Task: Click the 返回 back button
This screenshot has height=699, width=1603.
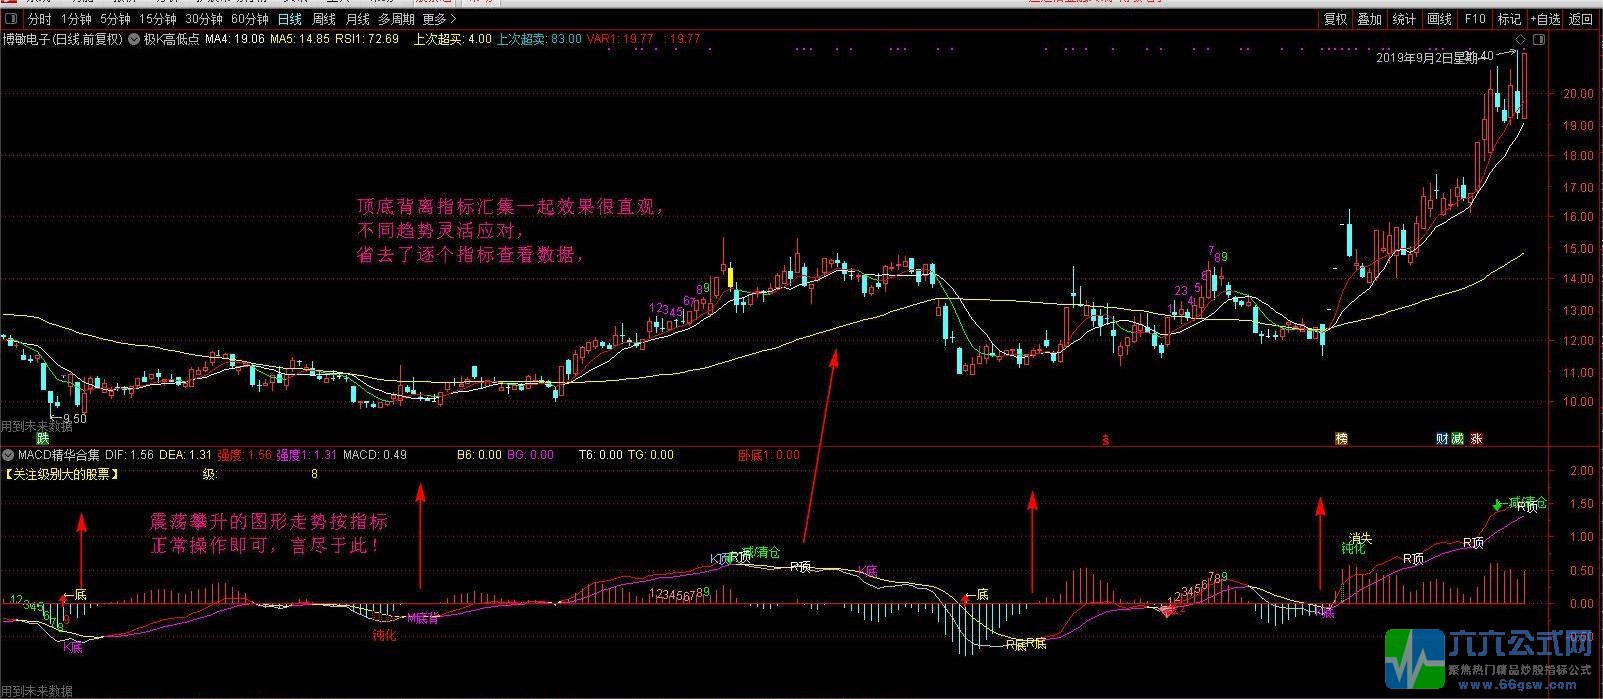Action: click(x=1581, y=19)
